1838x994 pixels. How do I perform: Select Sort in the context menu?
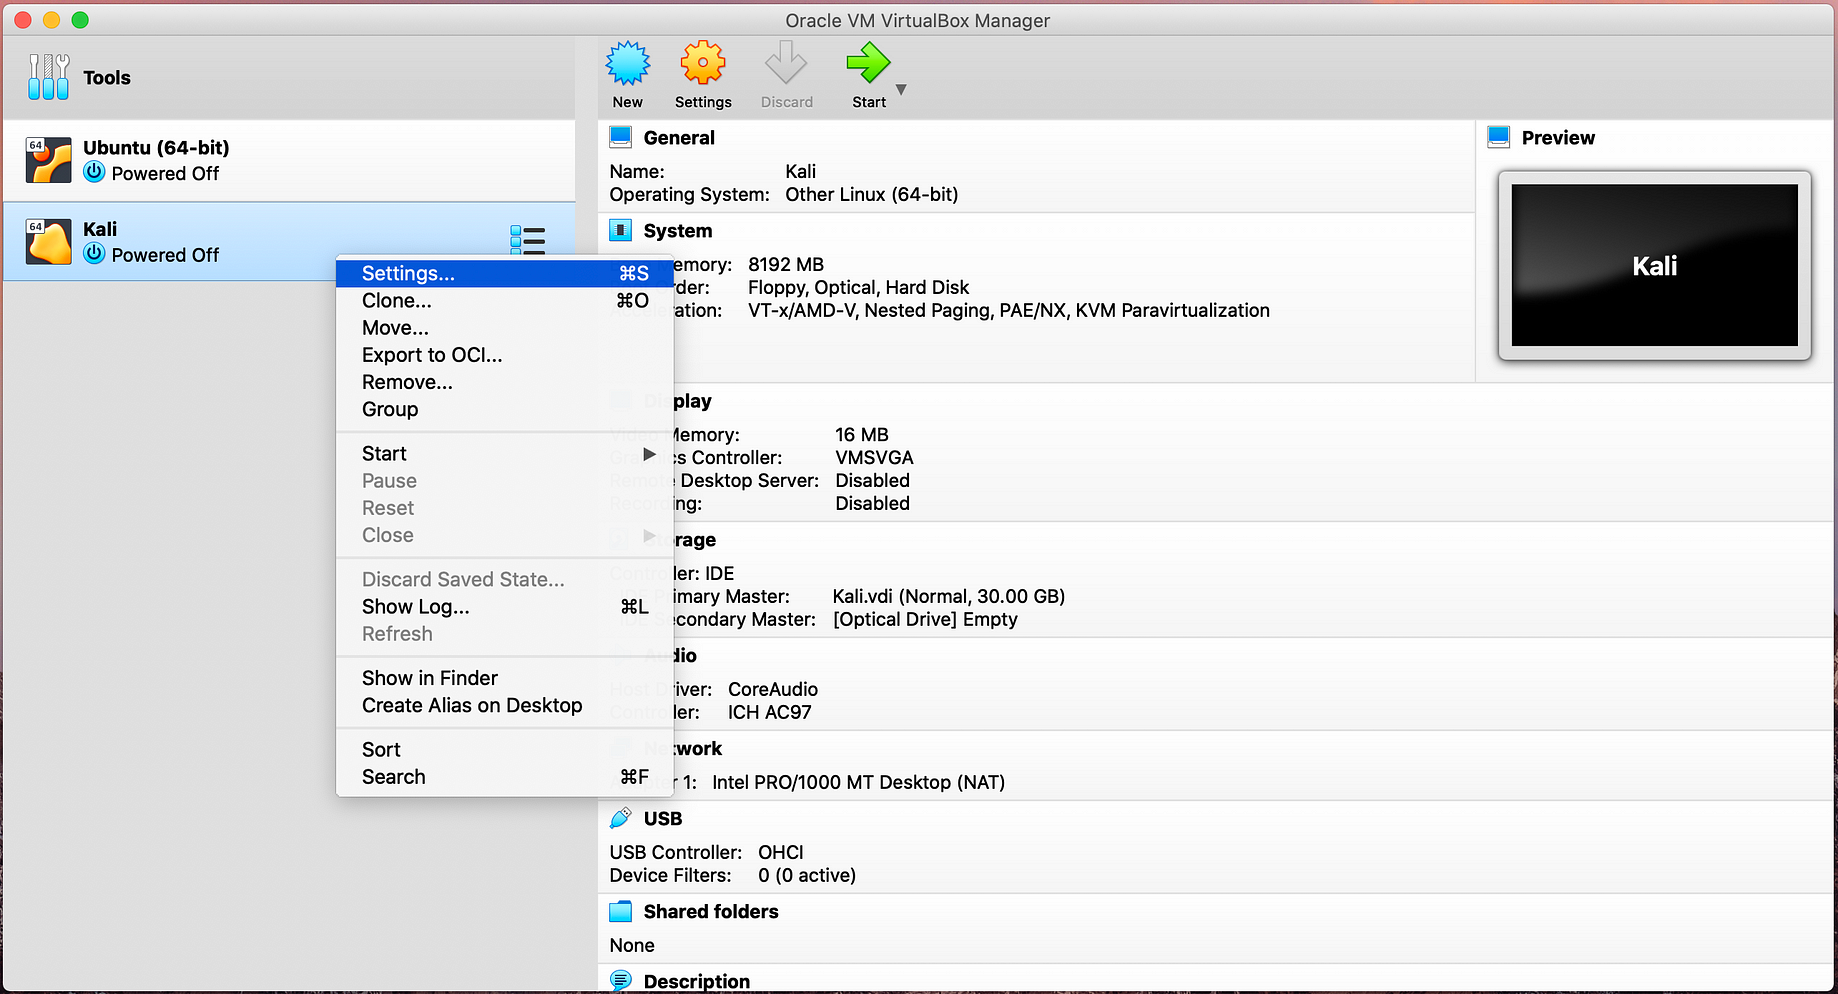(505, 750)
